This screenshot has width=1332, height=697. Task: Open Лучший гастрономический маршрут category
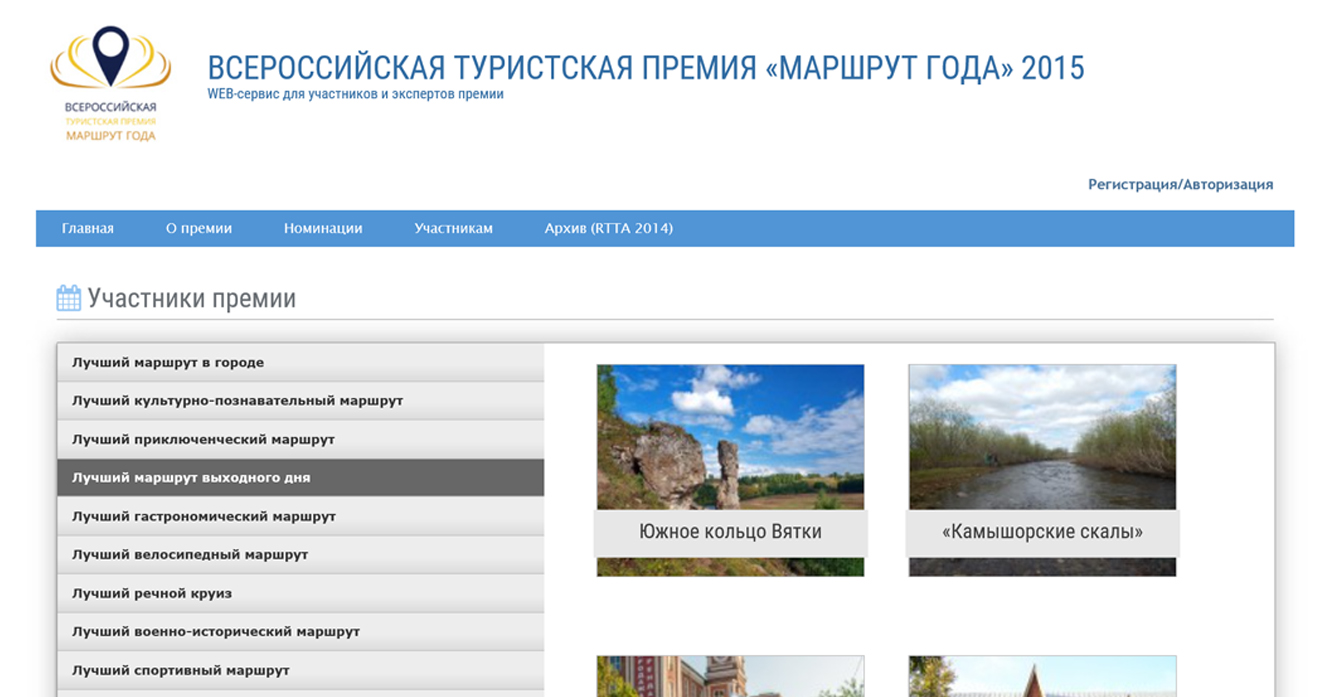(301, 517)
